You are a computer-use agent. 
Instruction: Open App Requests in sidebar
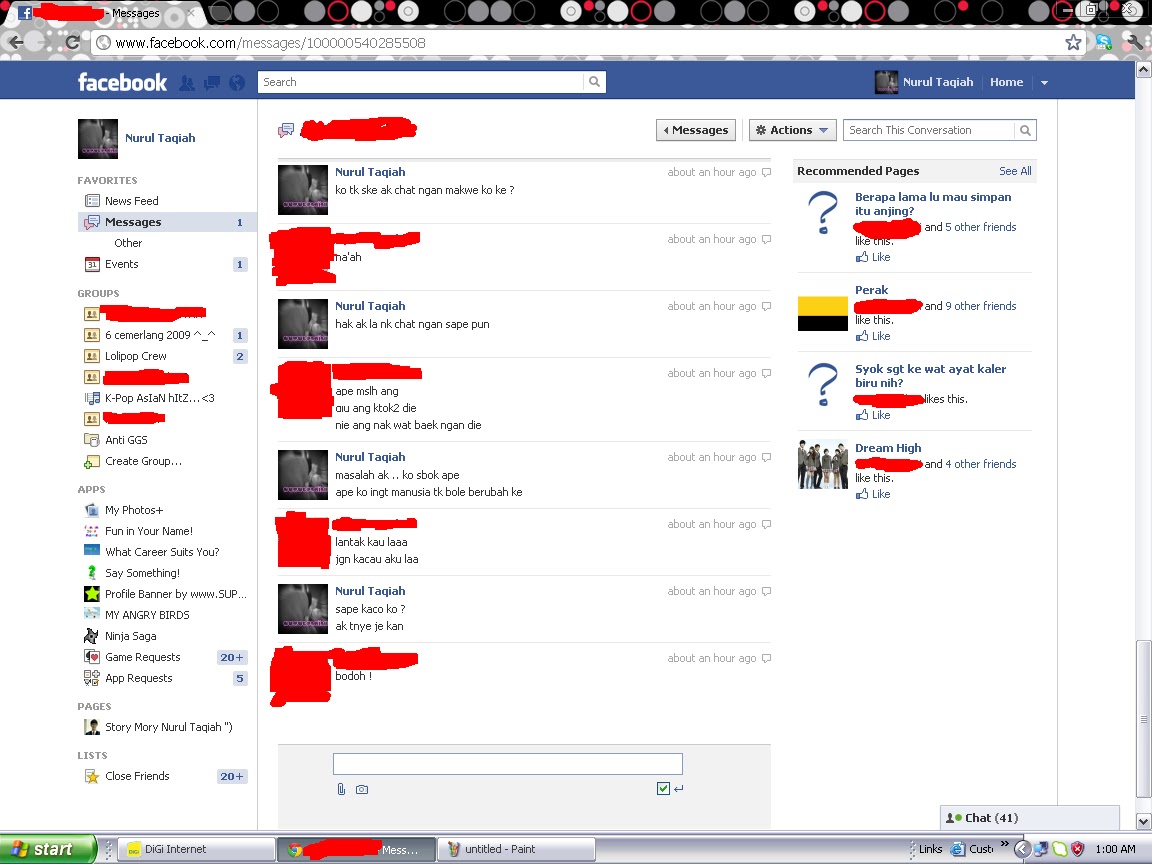[138, 678]
